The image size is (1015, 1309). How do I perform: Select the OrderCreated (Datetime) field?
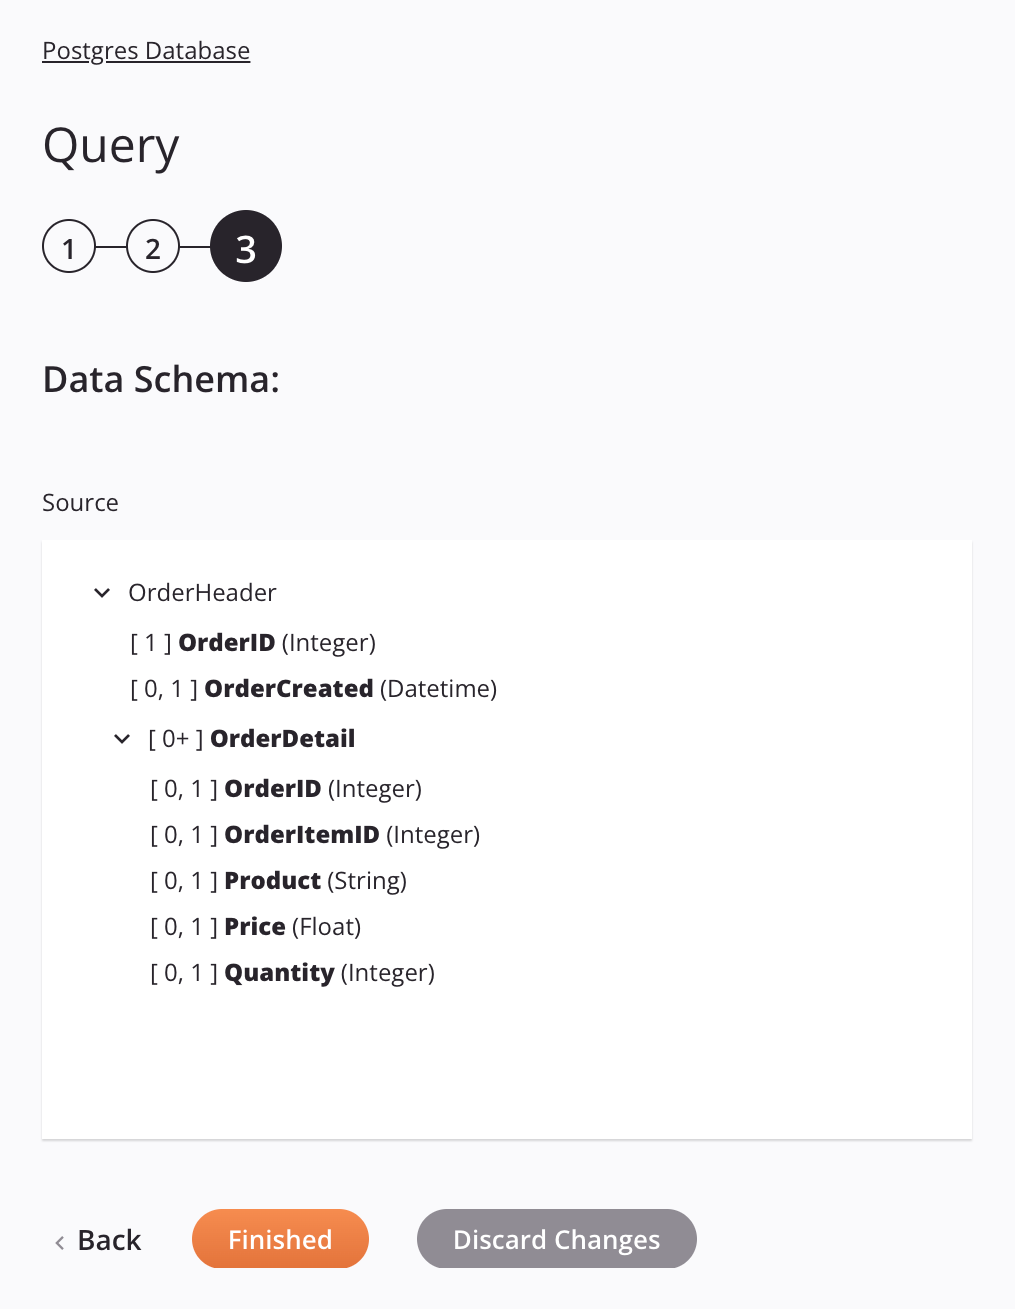(313, 688)
